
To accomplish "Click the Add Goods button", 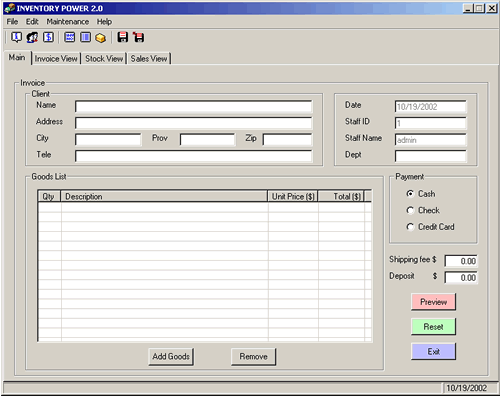I will pyautogui.click(x=171, y=357).
